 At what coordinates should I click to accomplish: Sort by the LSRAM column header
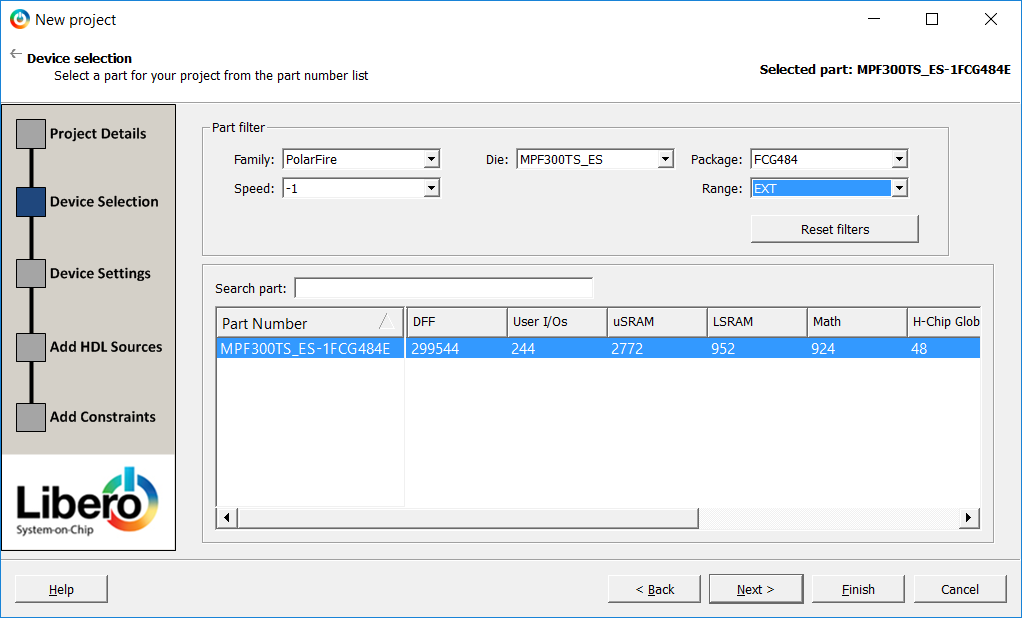(757, 322)
